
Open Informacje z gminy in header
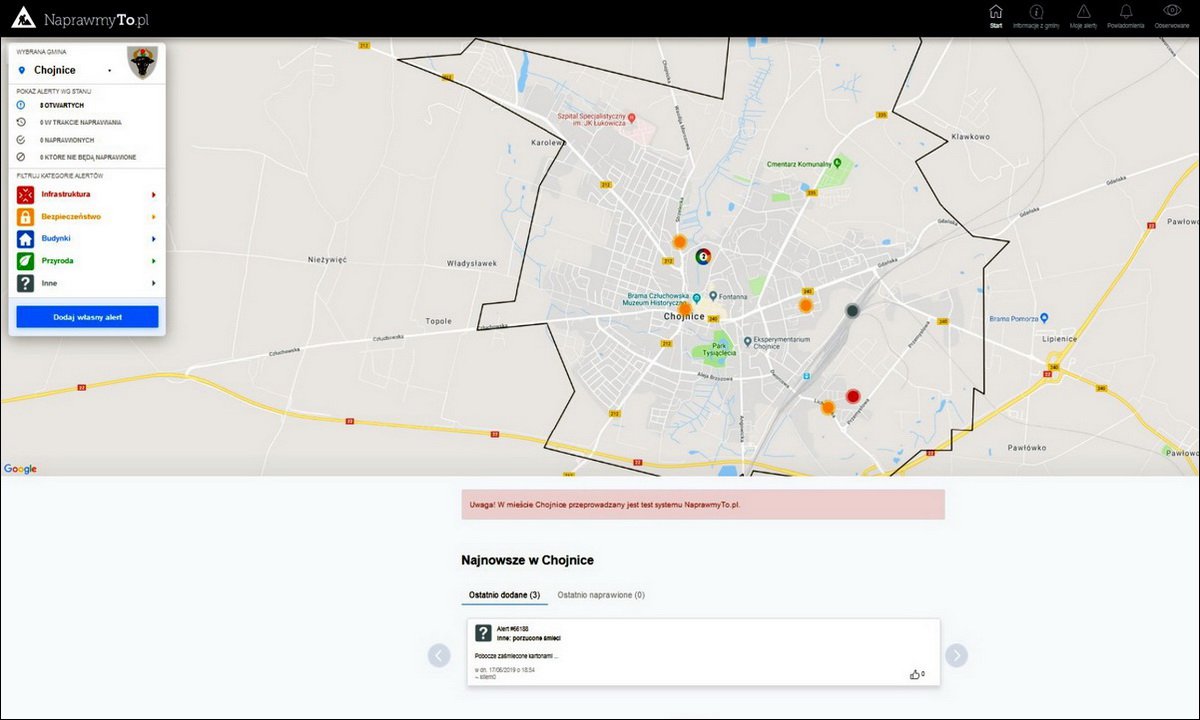pyautogui.click(x=1036, y=13)
